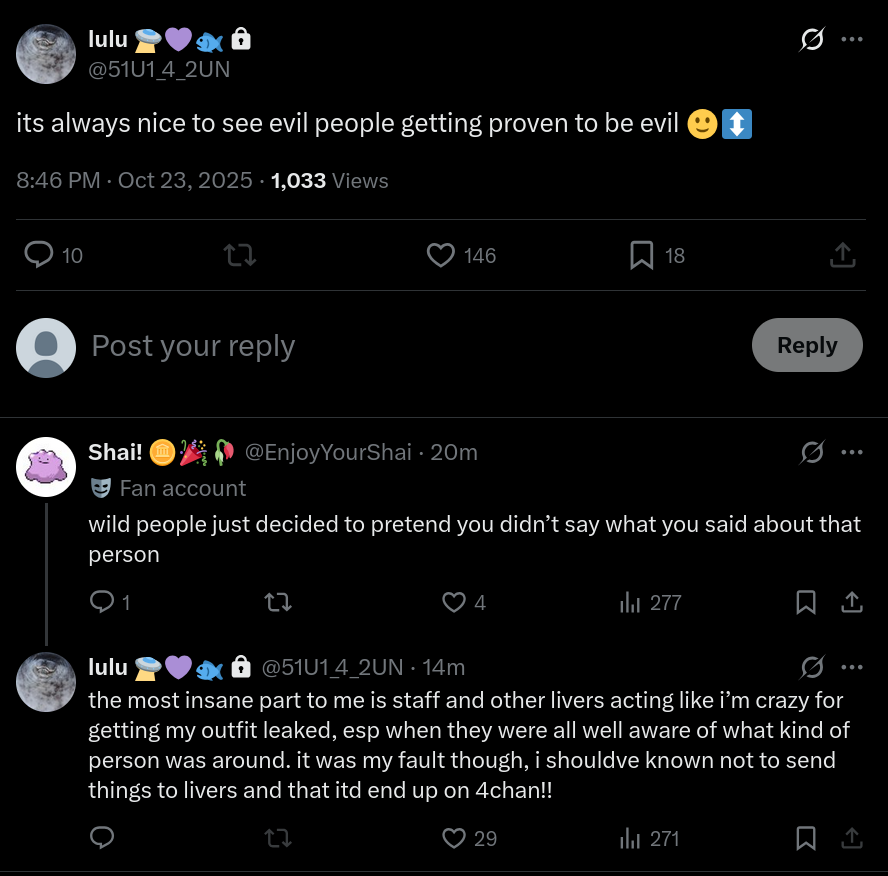Like Shai's reply with 4 likes
Image resolution: width=888 pixels, height=876 pixels.
click(454, 602)
